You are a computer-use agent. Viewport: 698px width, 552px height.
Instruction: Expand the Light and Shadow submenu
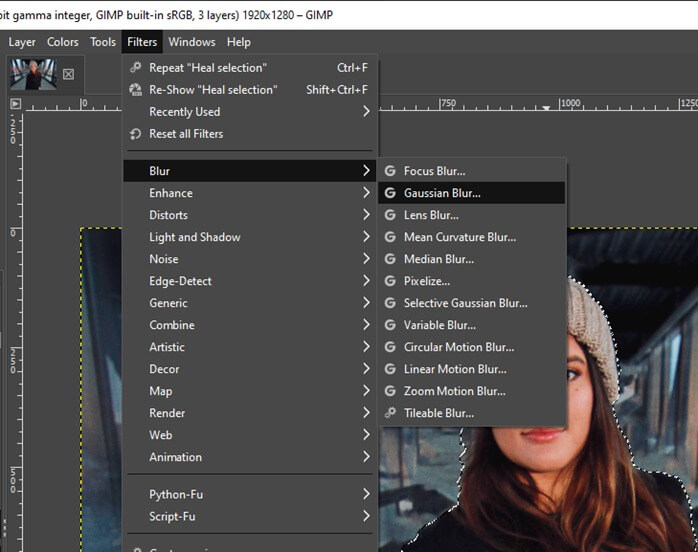(x=194, y=237)
